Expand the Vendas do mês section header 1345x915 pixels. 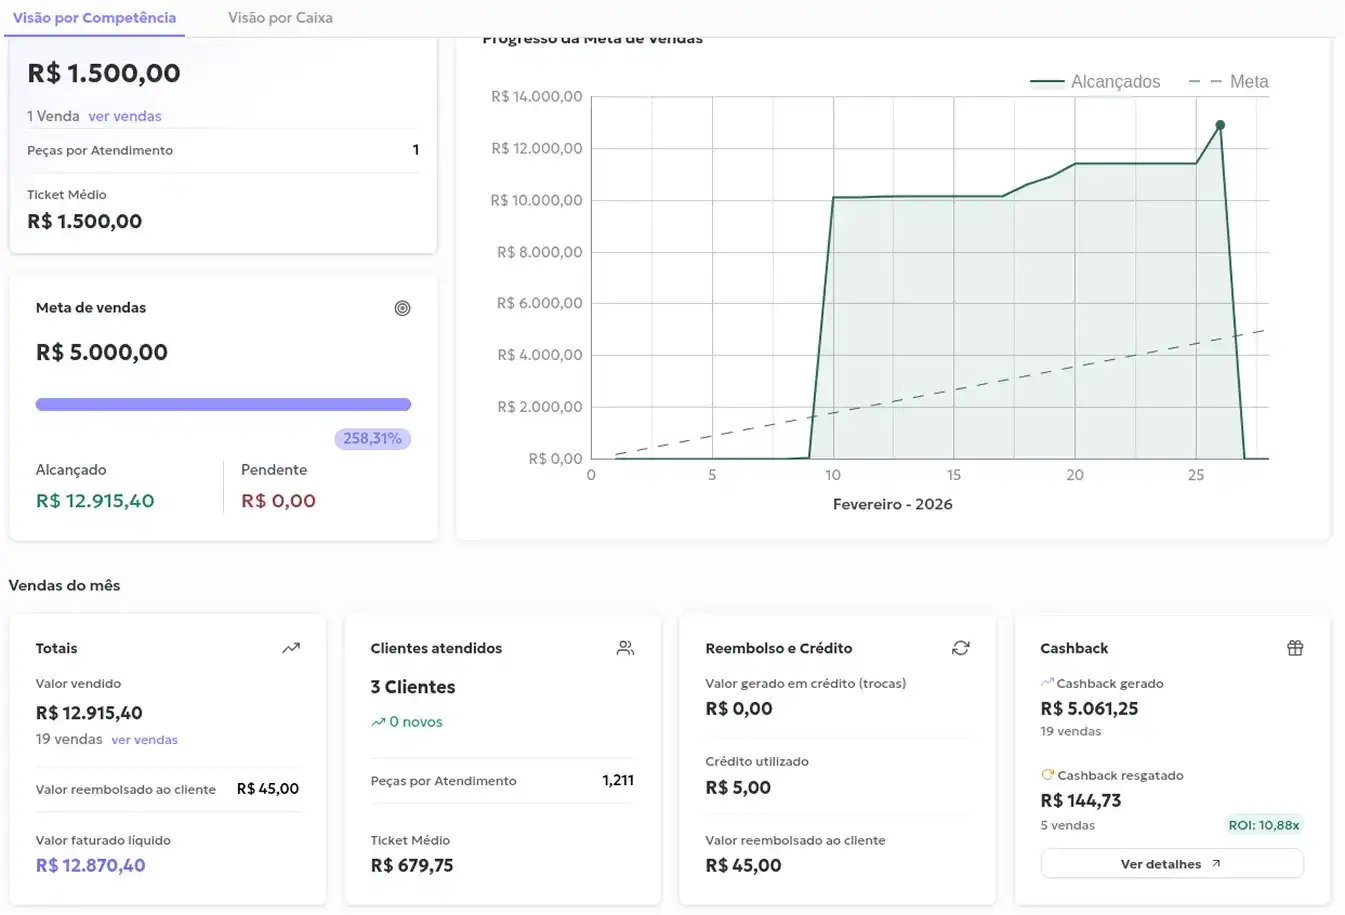pyautogui.click(x=64, y=585)
